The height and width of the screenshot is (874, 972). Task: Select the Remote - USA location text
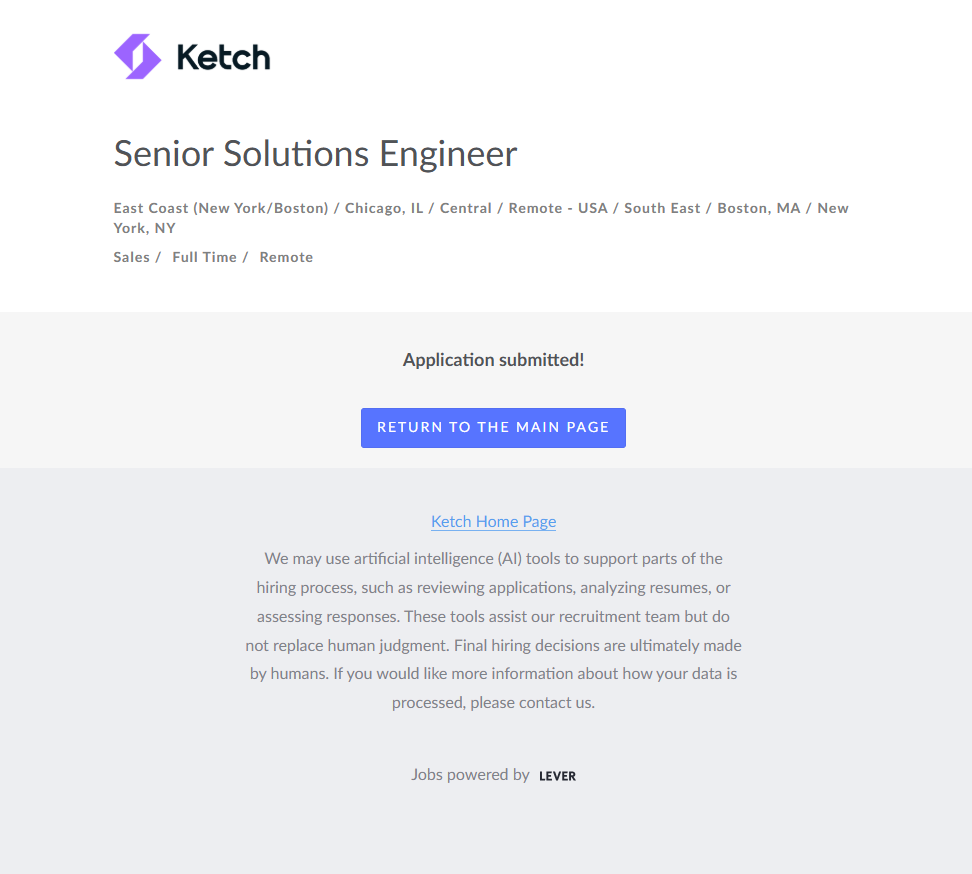(558, 208)
